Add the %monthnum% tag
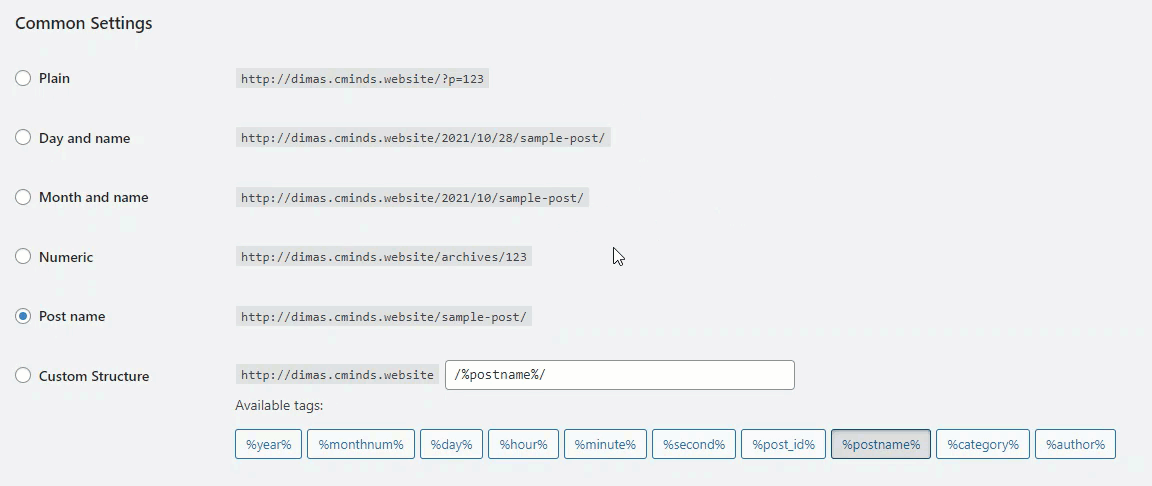 coord(361,444)
